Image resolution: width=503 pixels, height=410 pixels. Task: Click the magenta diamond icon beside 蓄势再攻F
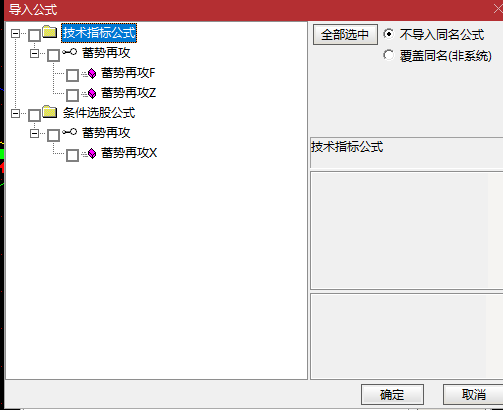[x=92, y=73]
